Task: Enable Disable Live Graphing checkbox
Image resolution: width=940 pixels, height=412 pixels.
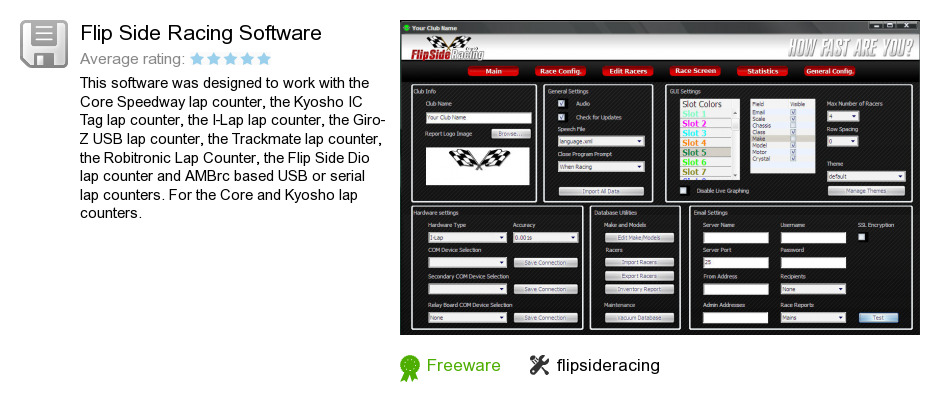Action: point(683,191)
